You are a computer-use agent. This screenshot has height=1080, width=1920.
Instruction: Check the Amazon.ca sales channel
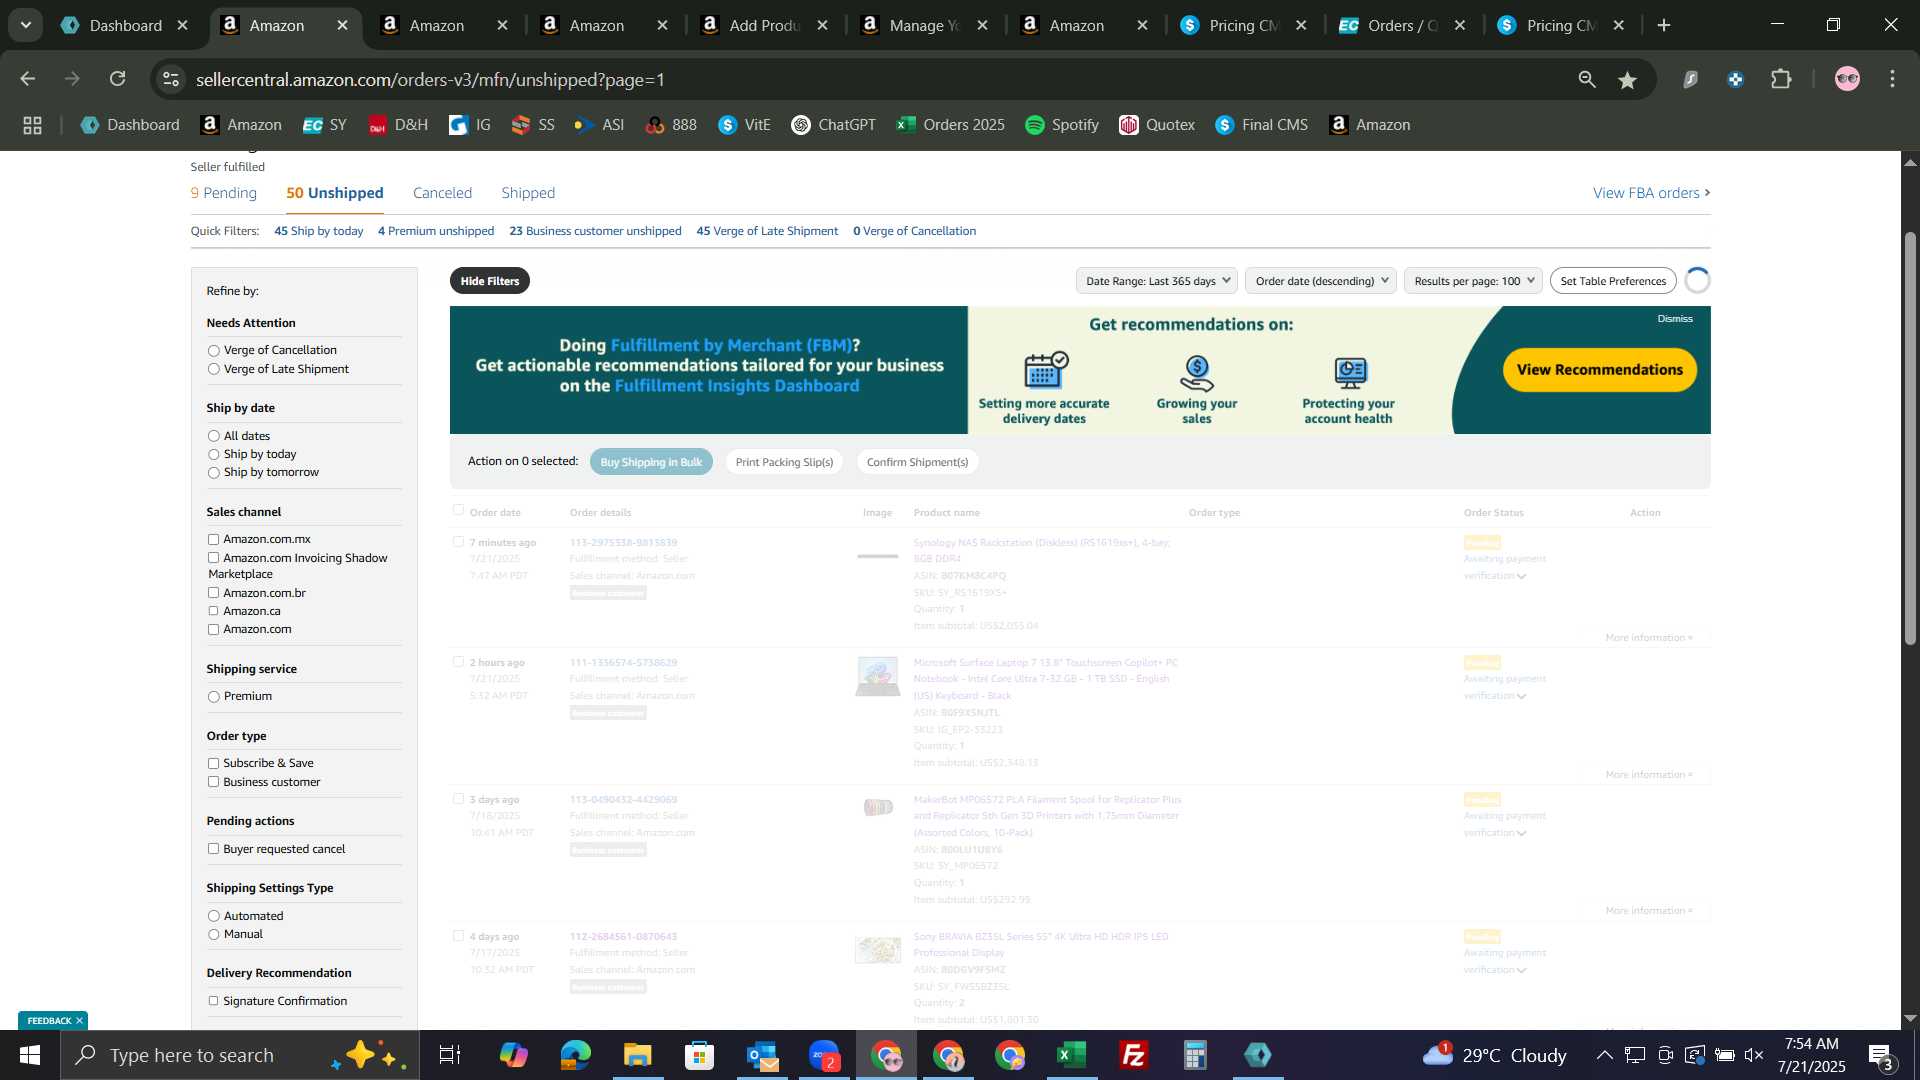click(x=213, y=611)
